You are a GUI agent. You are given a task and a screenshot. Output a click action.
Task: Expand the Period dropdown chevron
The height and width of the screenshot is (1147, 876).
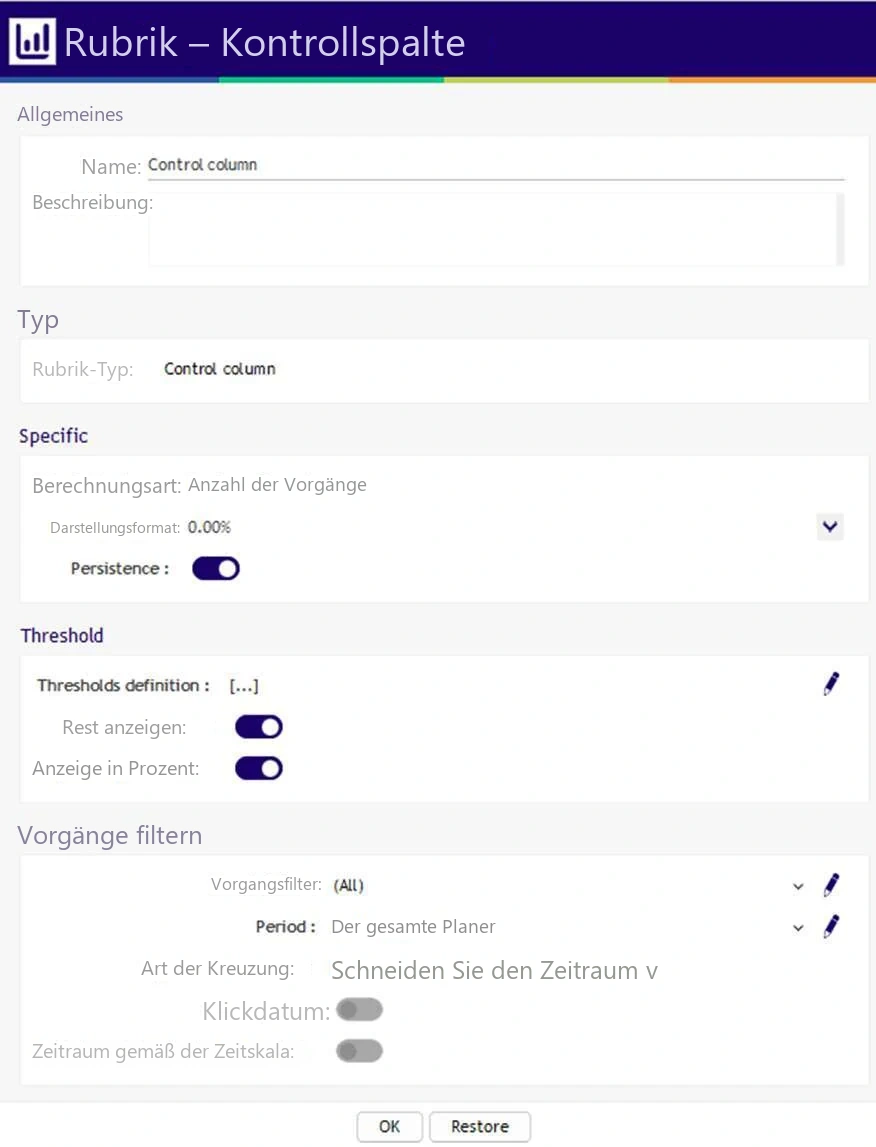[x=798, y=928]
